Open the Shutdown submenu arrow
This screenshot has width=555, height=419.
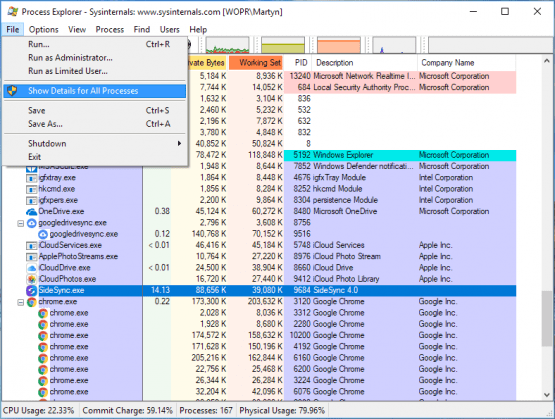pyautogui.click(x=179, y=143)
